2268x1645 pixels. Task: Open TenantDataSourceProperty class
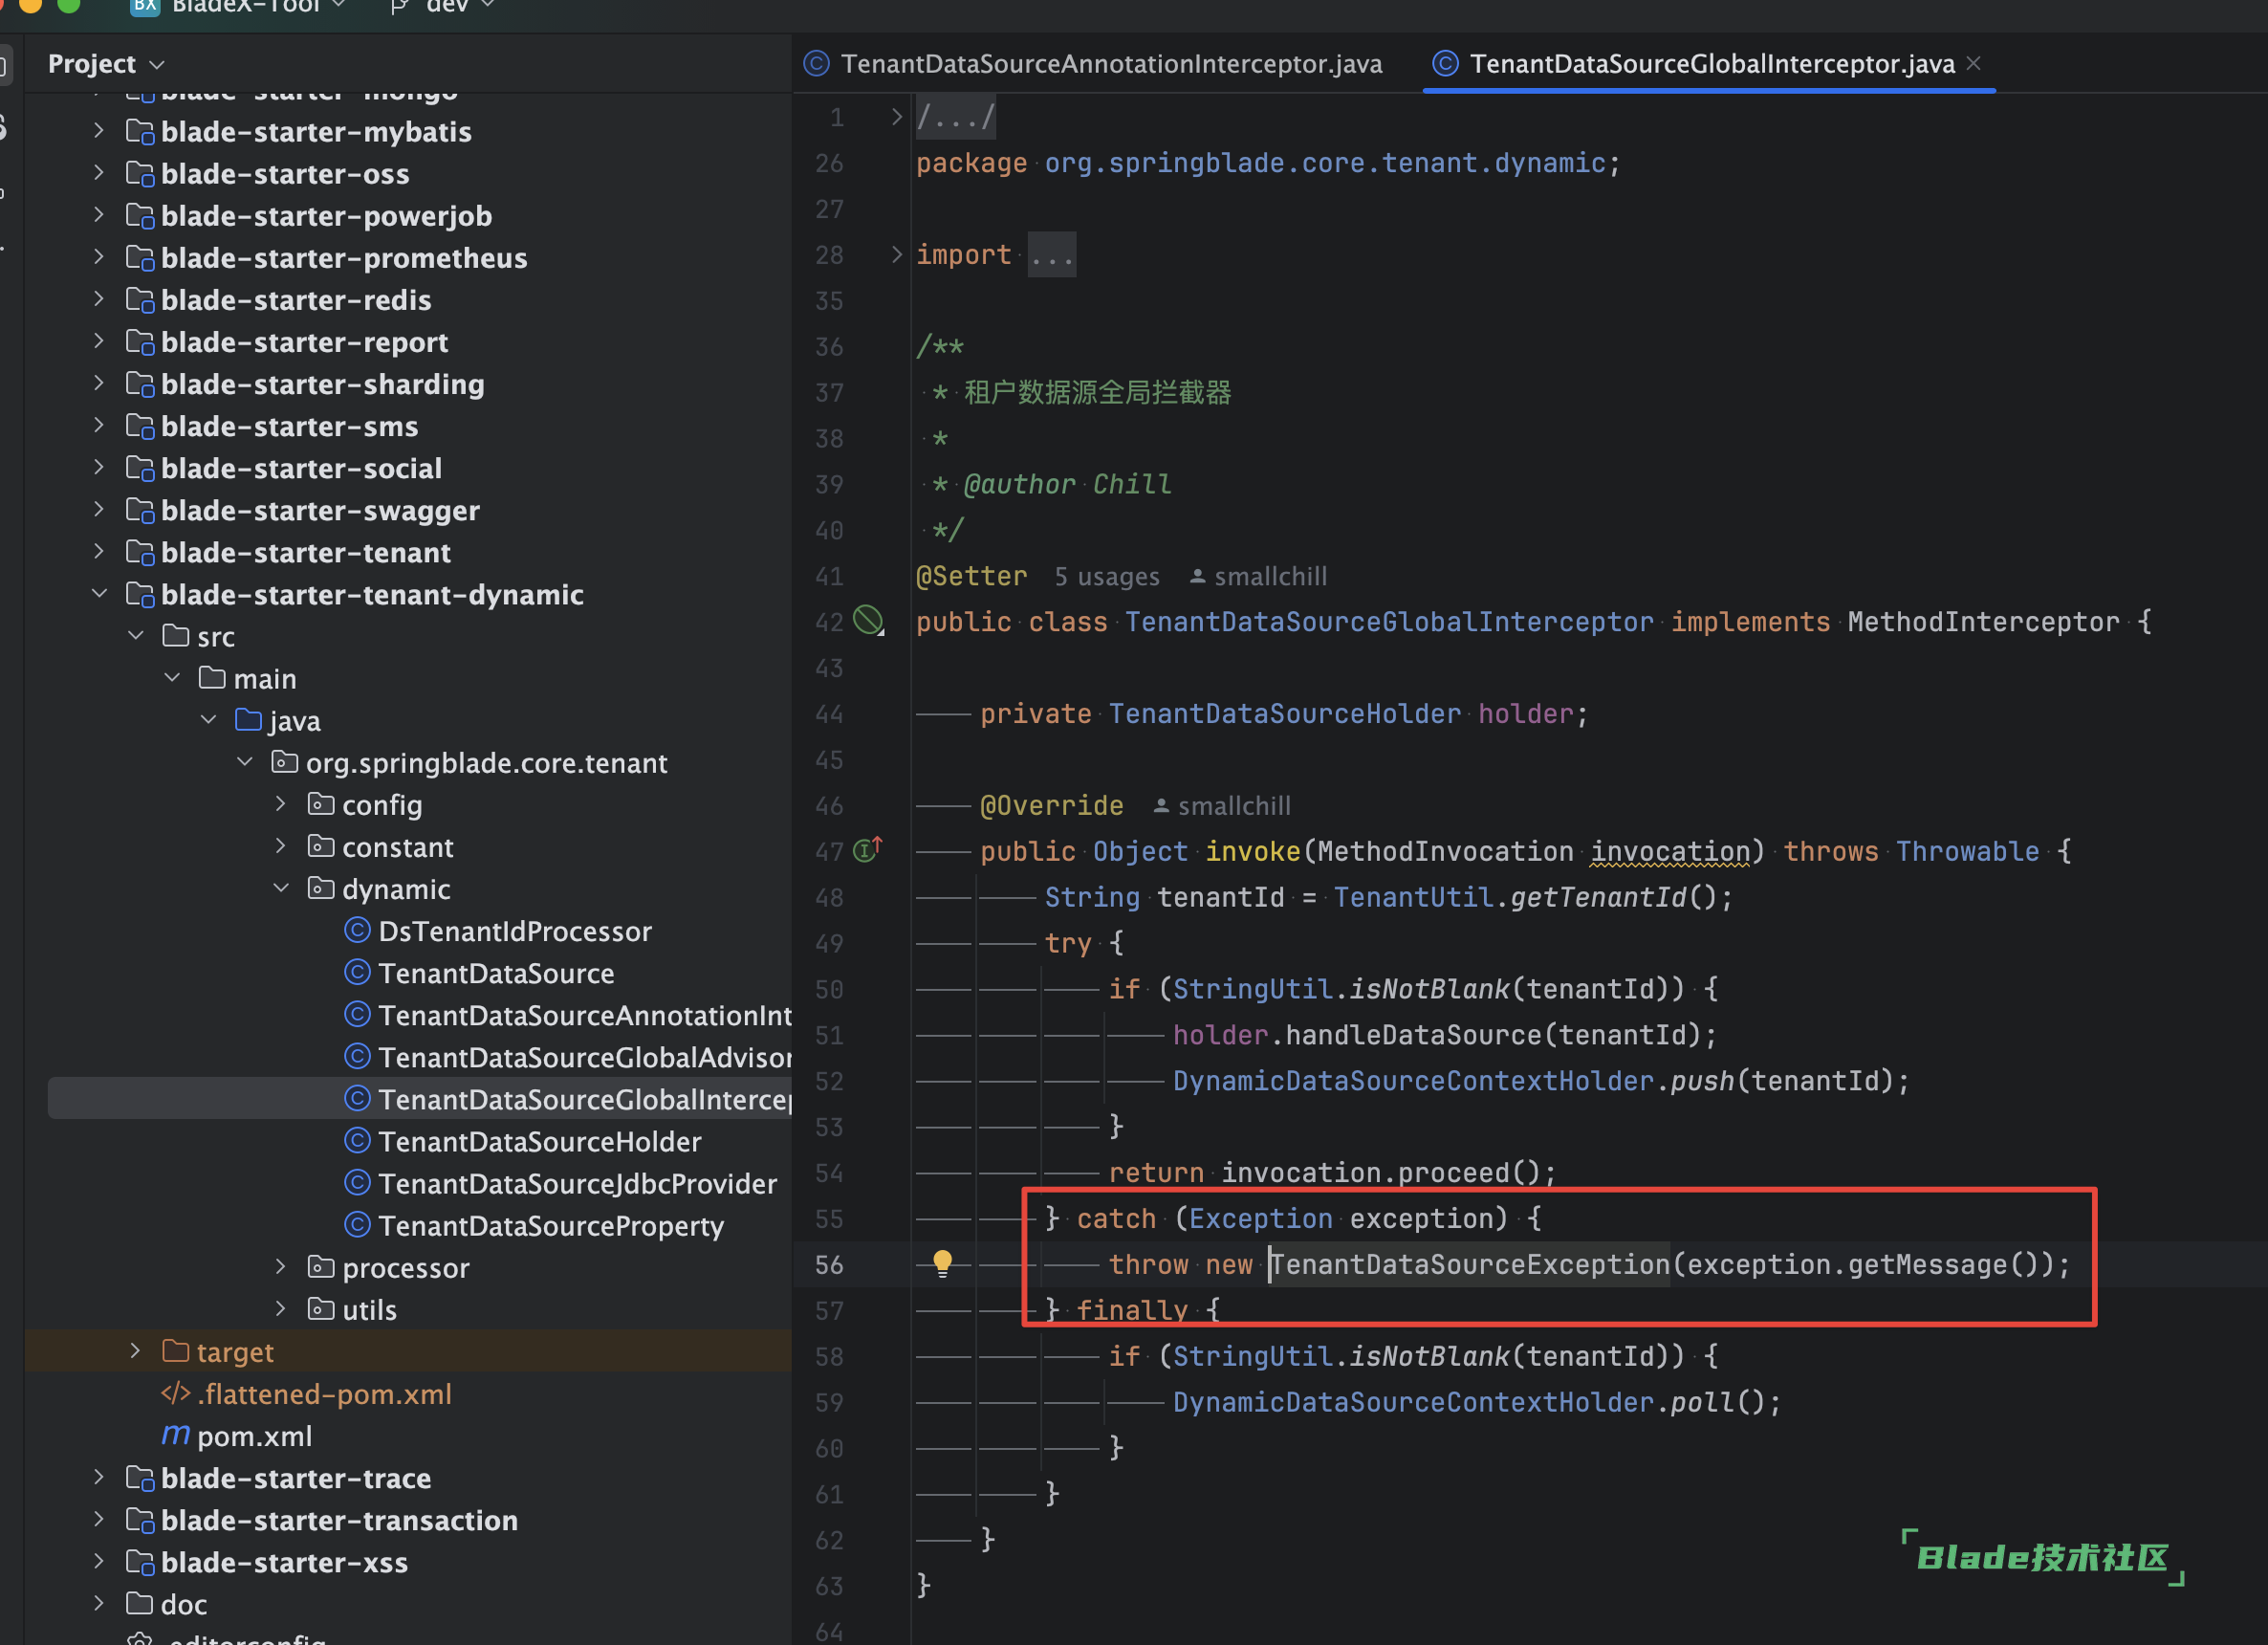pyautogui.click(x=550, y=1225)
